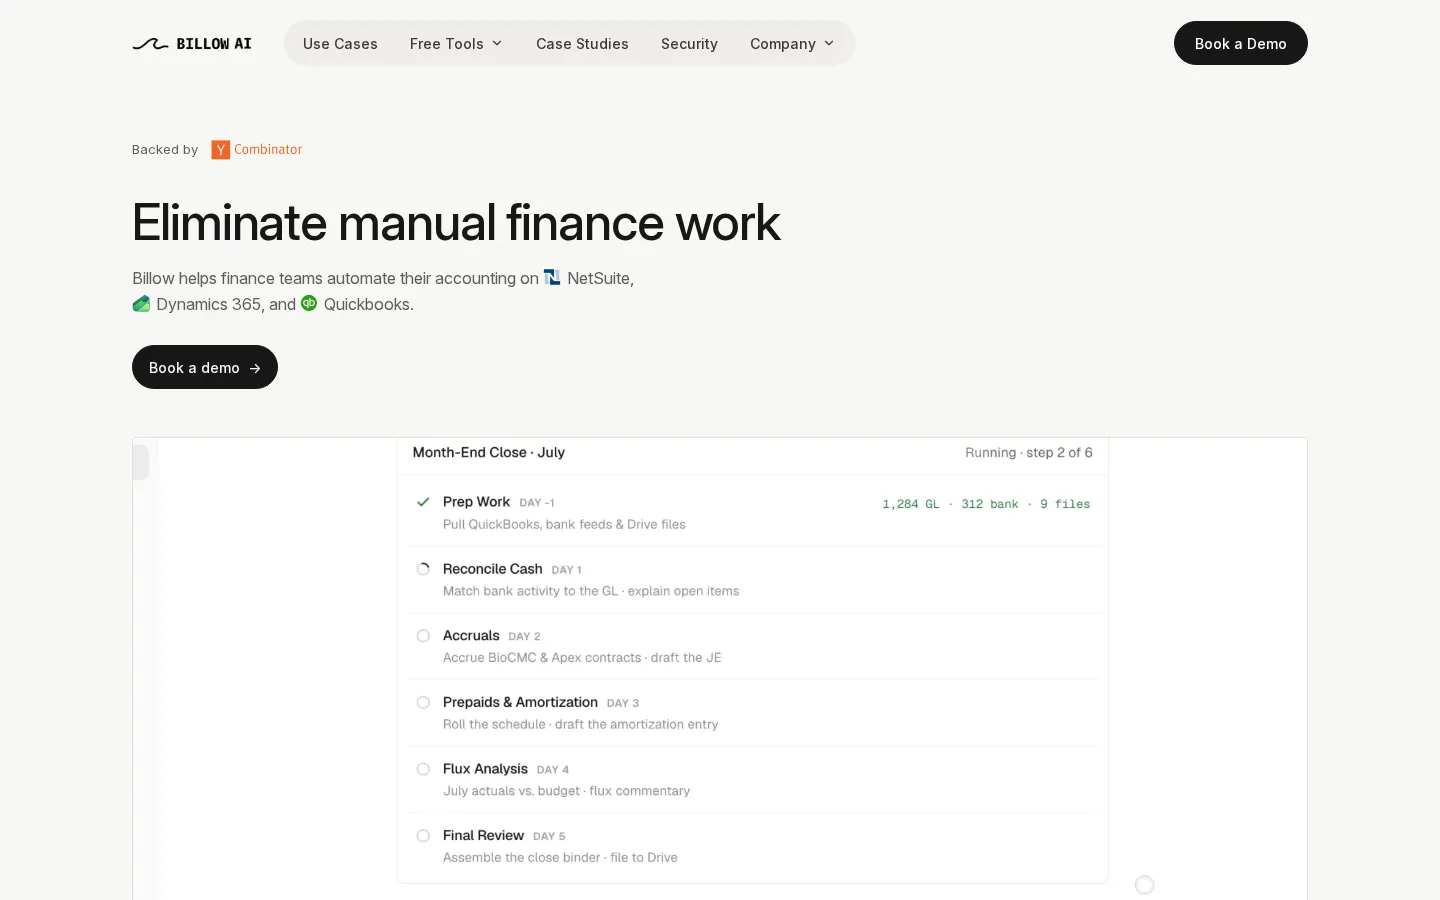Click the DAY 5 label
Viewport: 1440px width, 900px height.
[549, 837]
